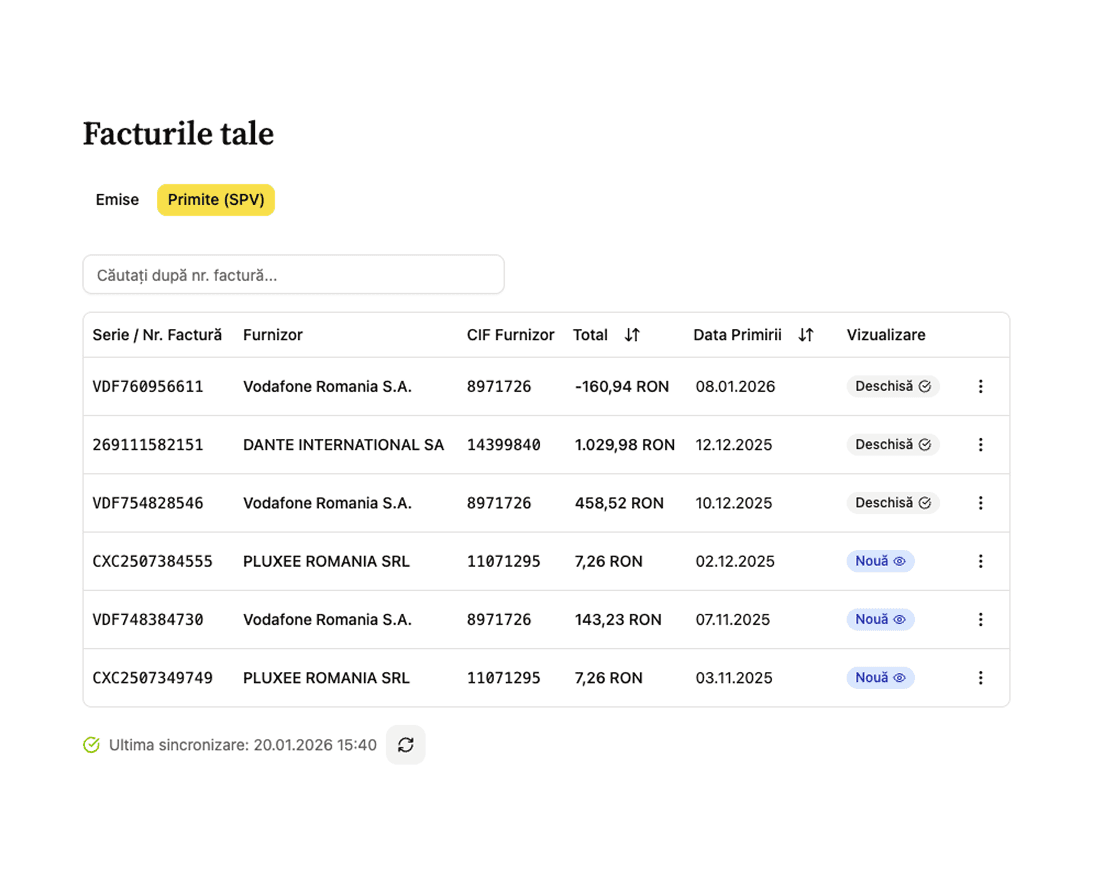
Task: Open three-dot menu for invoice VDF754828546
Action: [x=980, y=503]
